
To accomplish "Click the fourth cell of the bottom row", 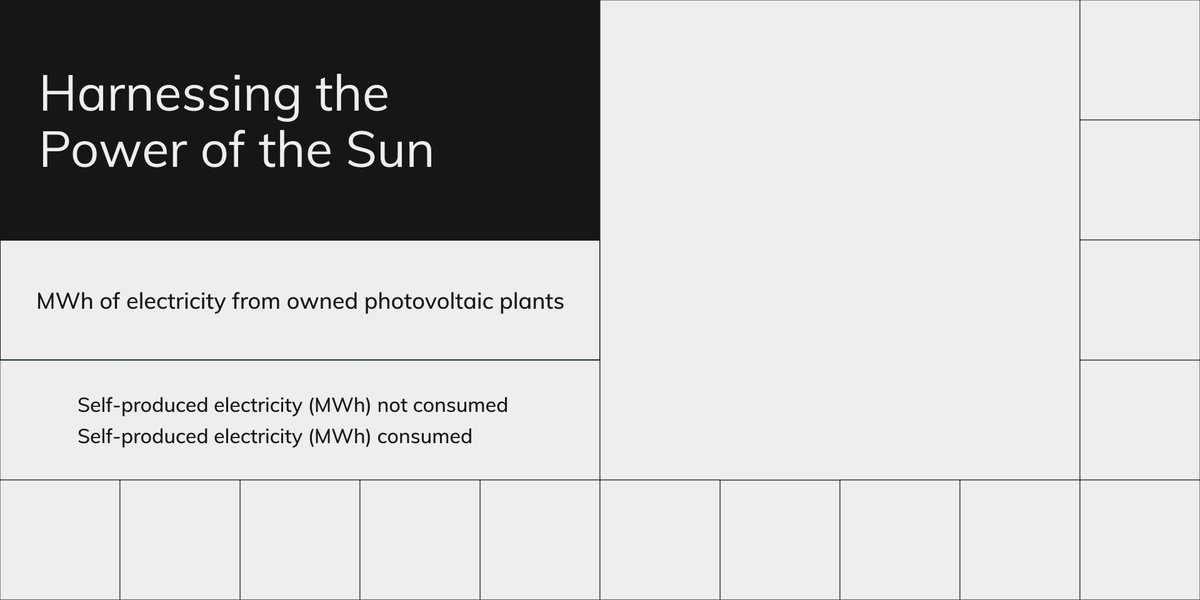I will [x=420, y=540].
